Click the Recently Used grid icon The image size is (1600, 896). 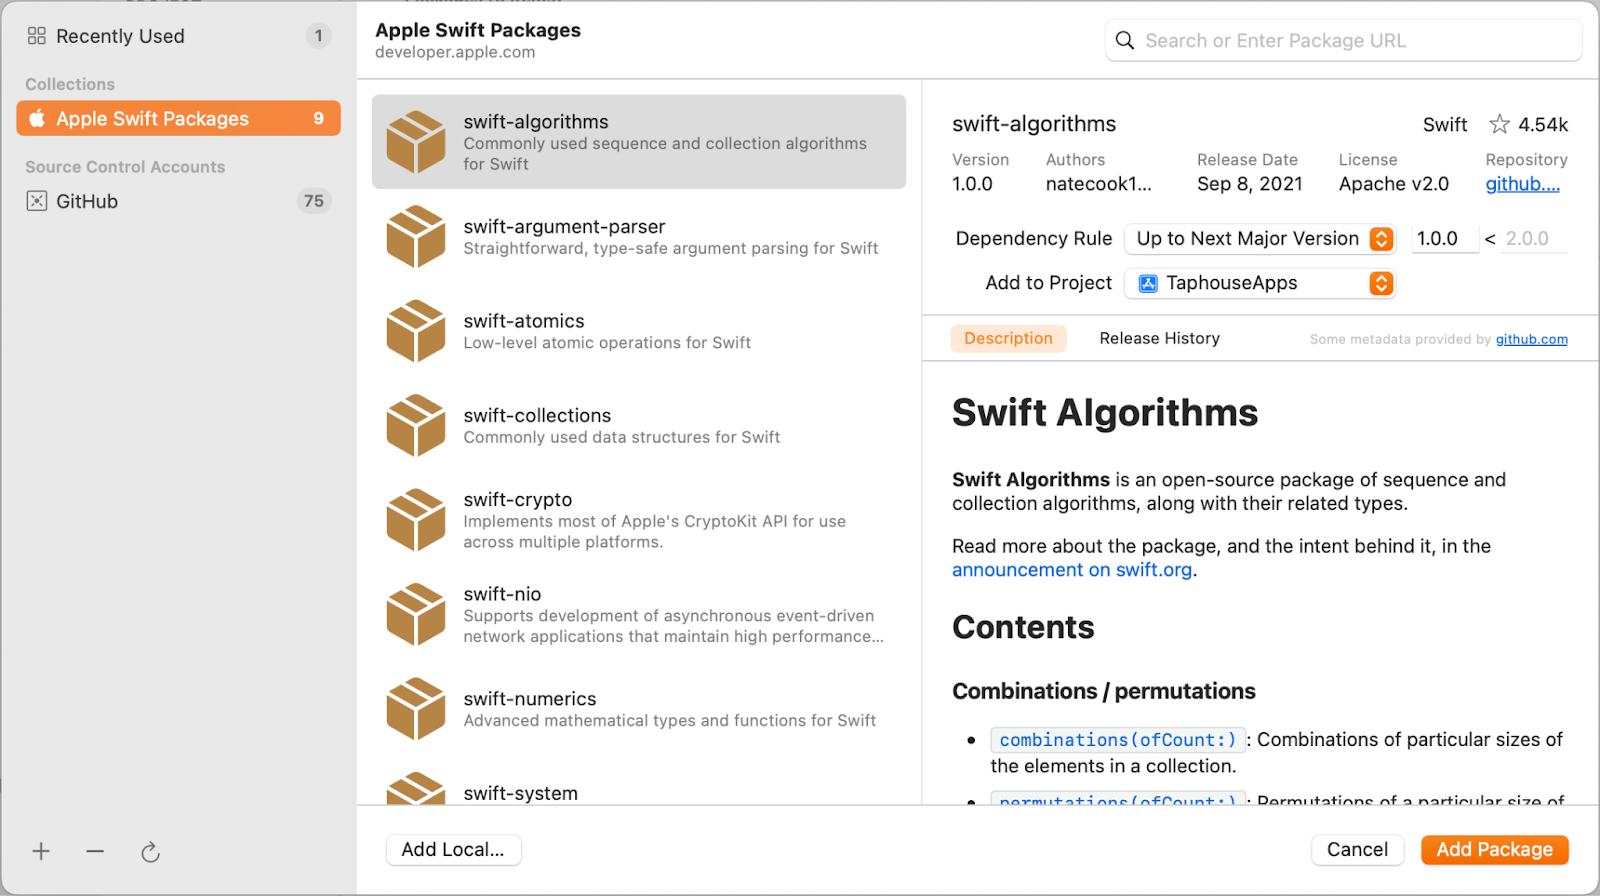[37, 36]
